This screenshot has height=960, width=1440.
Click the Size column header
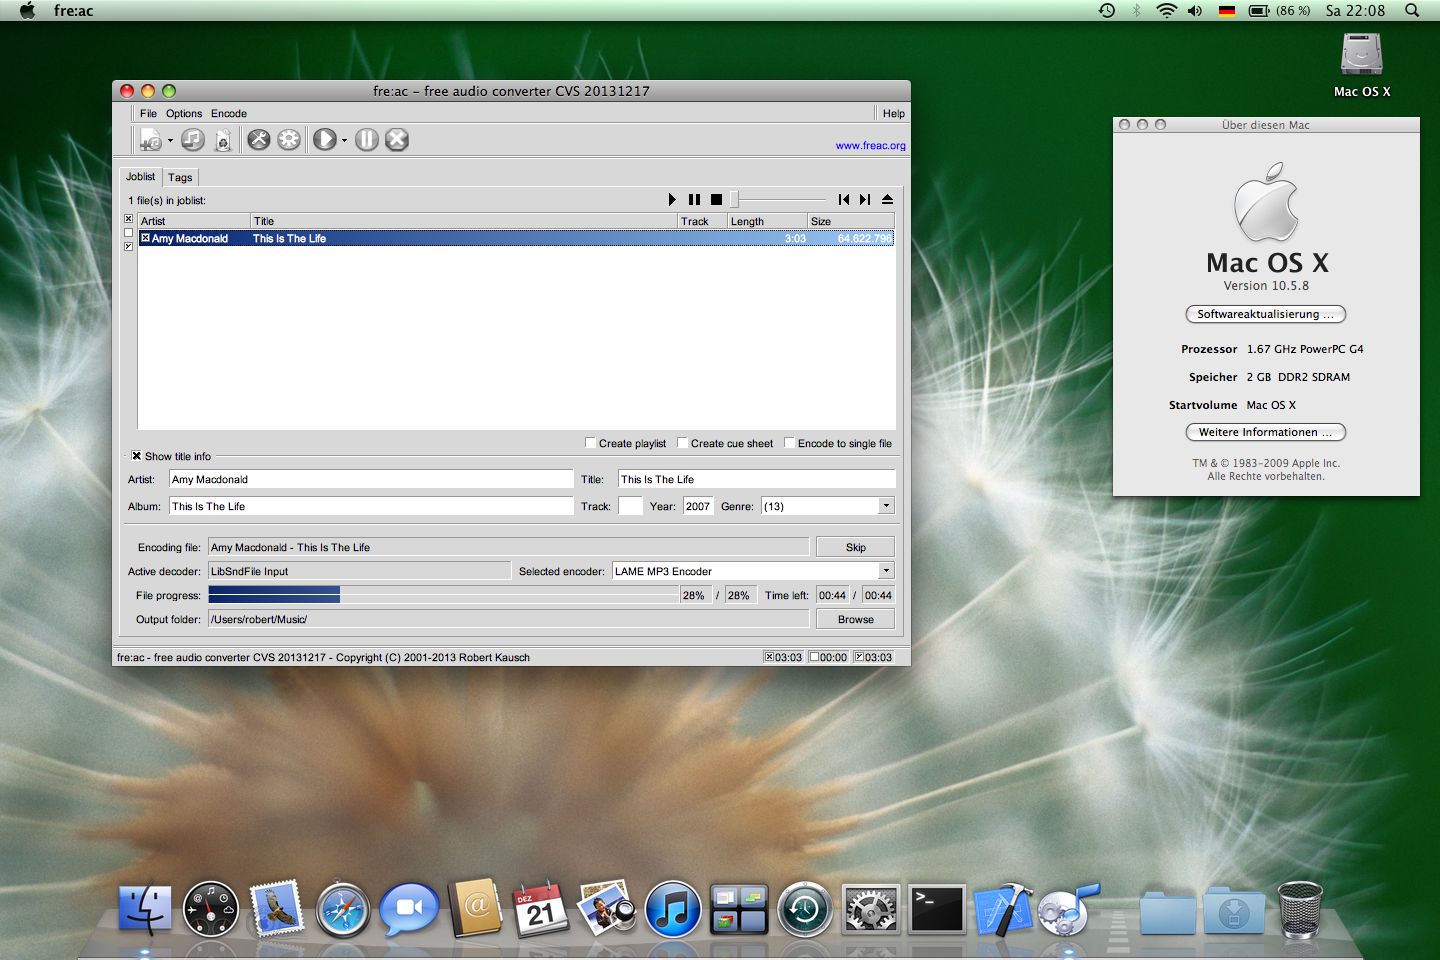pos(850,221)
